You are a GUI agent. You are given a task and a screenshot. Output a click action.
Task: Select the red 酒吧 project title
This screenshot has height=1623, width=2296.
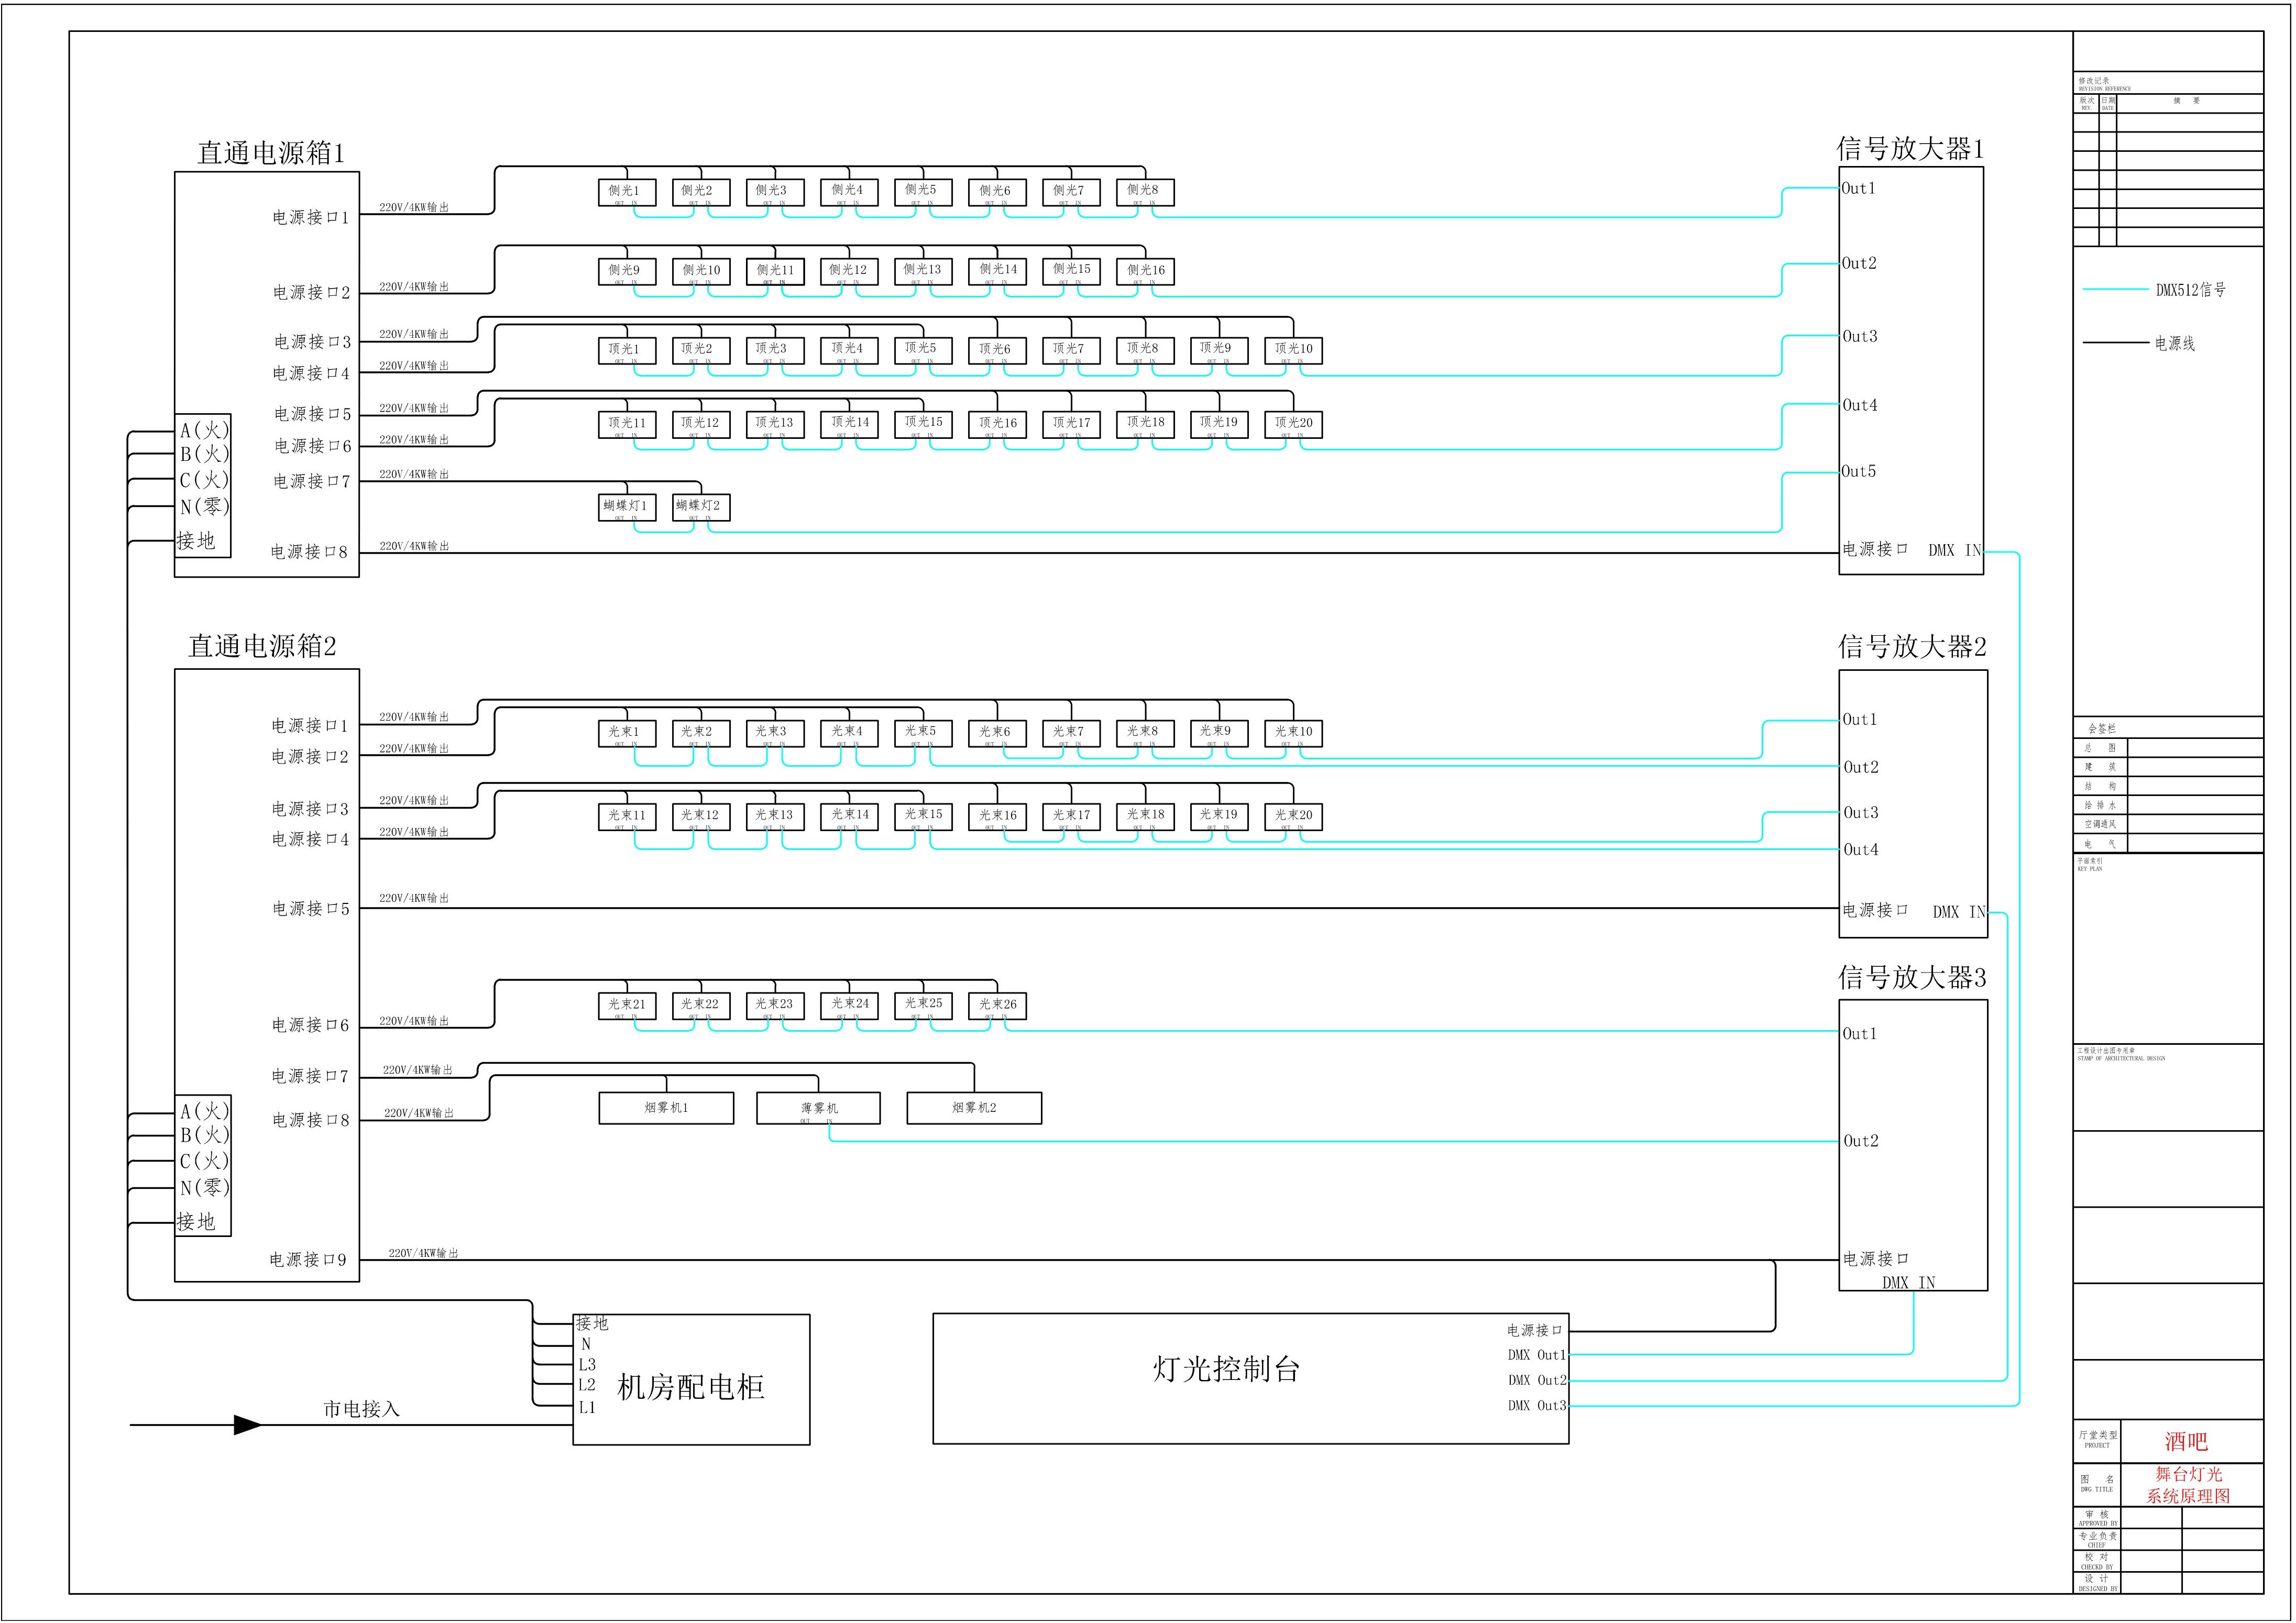pos(2186,1441)
